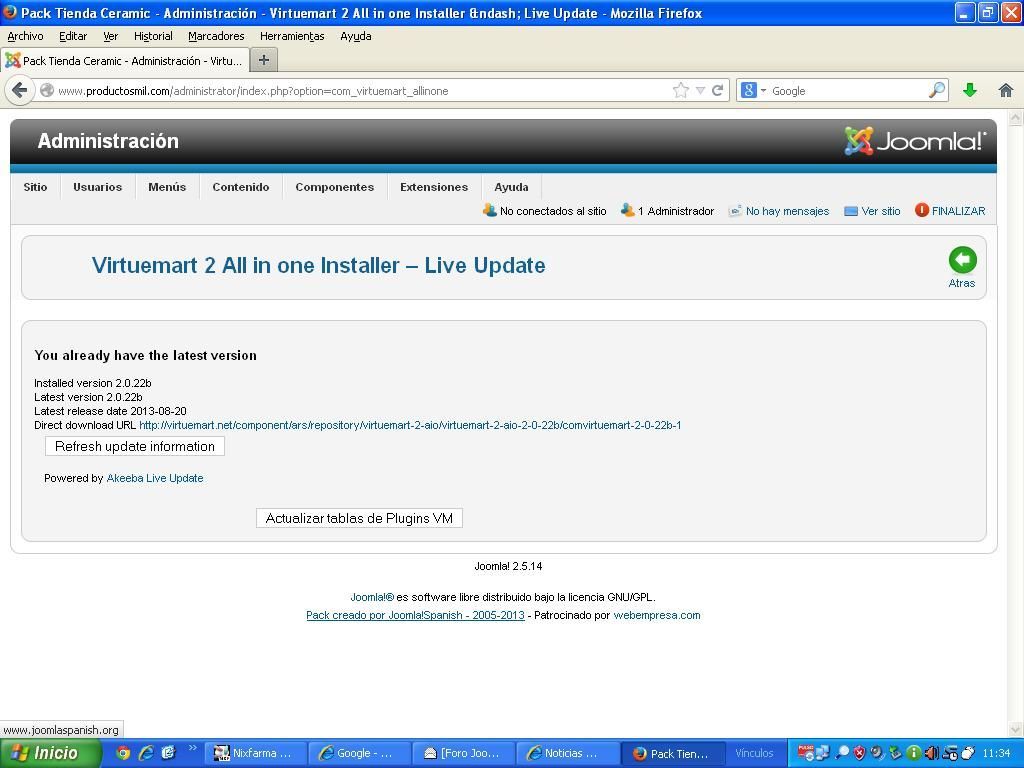Screen dimensions: 1024x768
Task: Launch Chrome from quick launch
Action: point(123,753)
